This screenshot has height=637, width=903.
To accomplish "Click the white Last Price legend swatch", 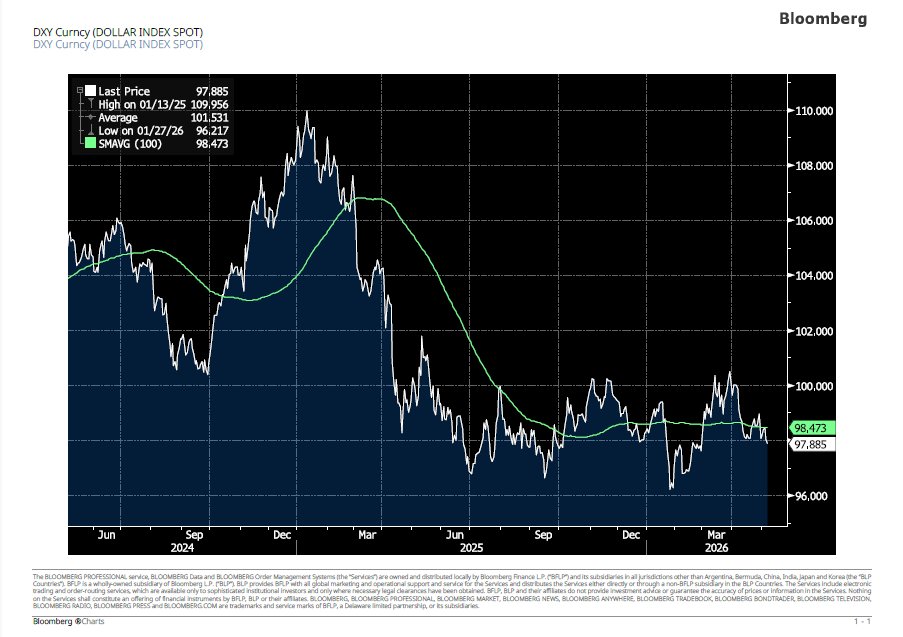I will pyautogui.click(x=90, y=90).
